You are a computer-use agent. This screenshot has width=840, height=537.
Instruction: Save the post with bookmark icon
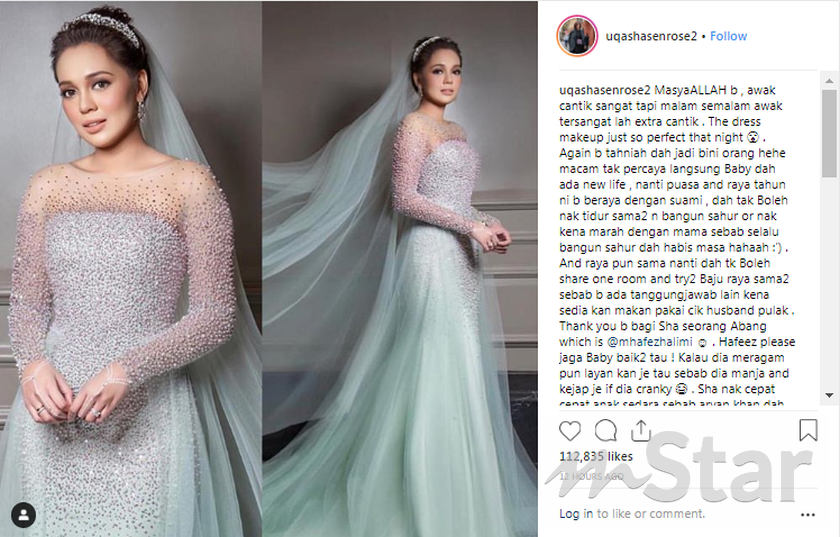point(808,430)
